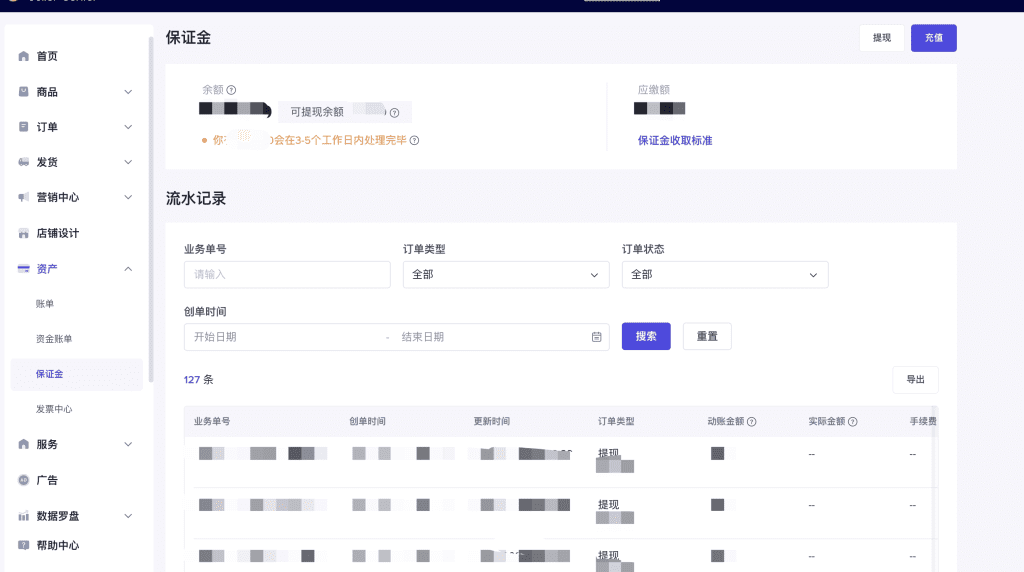Collapse the 资产 menu section
This screenshot has height=572, width=1024.
(128, 269)
